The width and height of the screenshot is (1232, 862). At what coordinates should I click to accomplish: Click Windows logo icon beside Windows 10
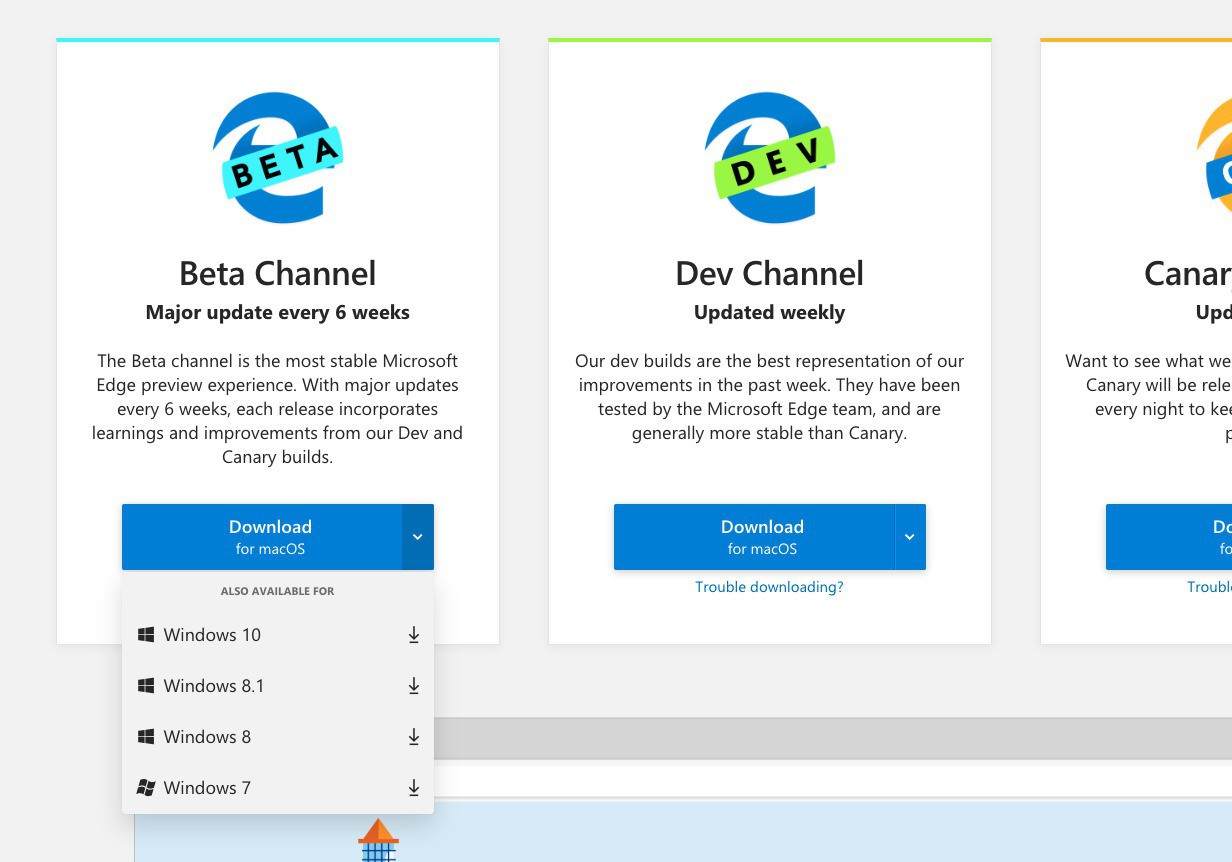point(146,635)
